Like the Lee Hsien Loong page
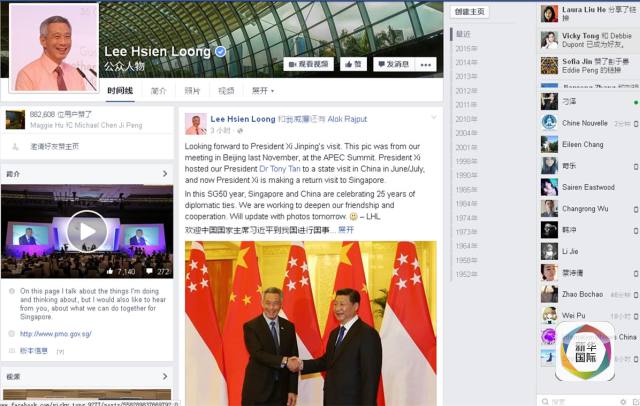The width and height of the screenshot is (640, 406). (353, 64)
